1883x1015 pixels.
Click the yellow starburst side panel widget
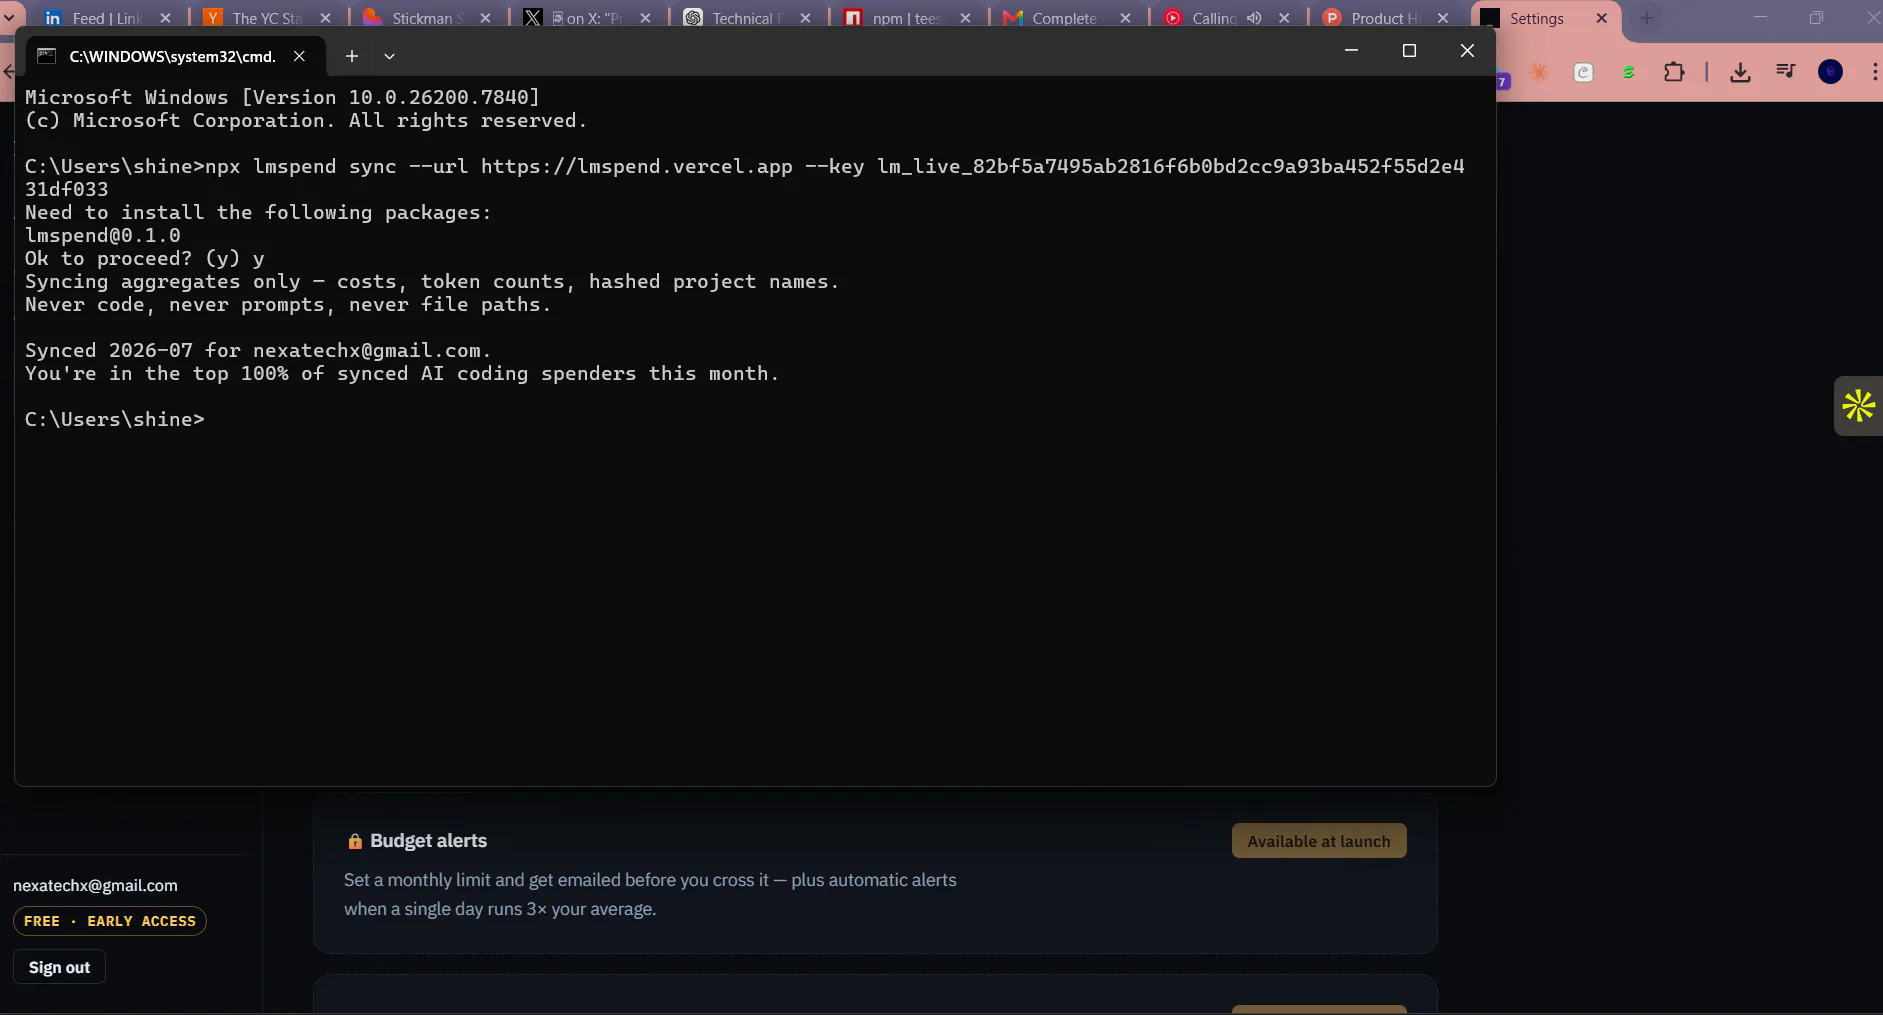pos(1859,406)
